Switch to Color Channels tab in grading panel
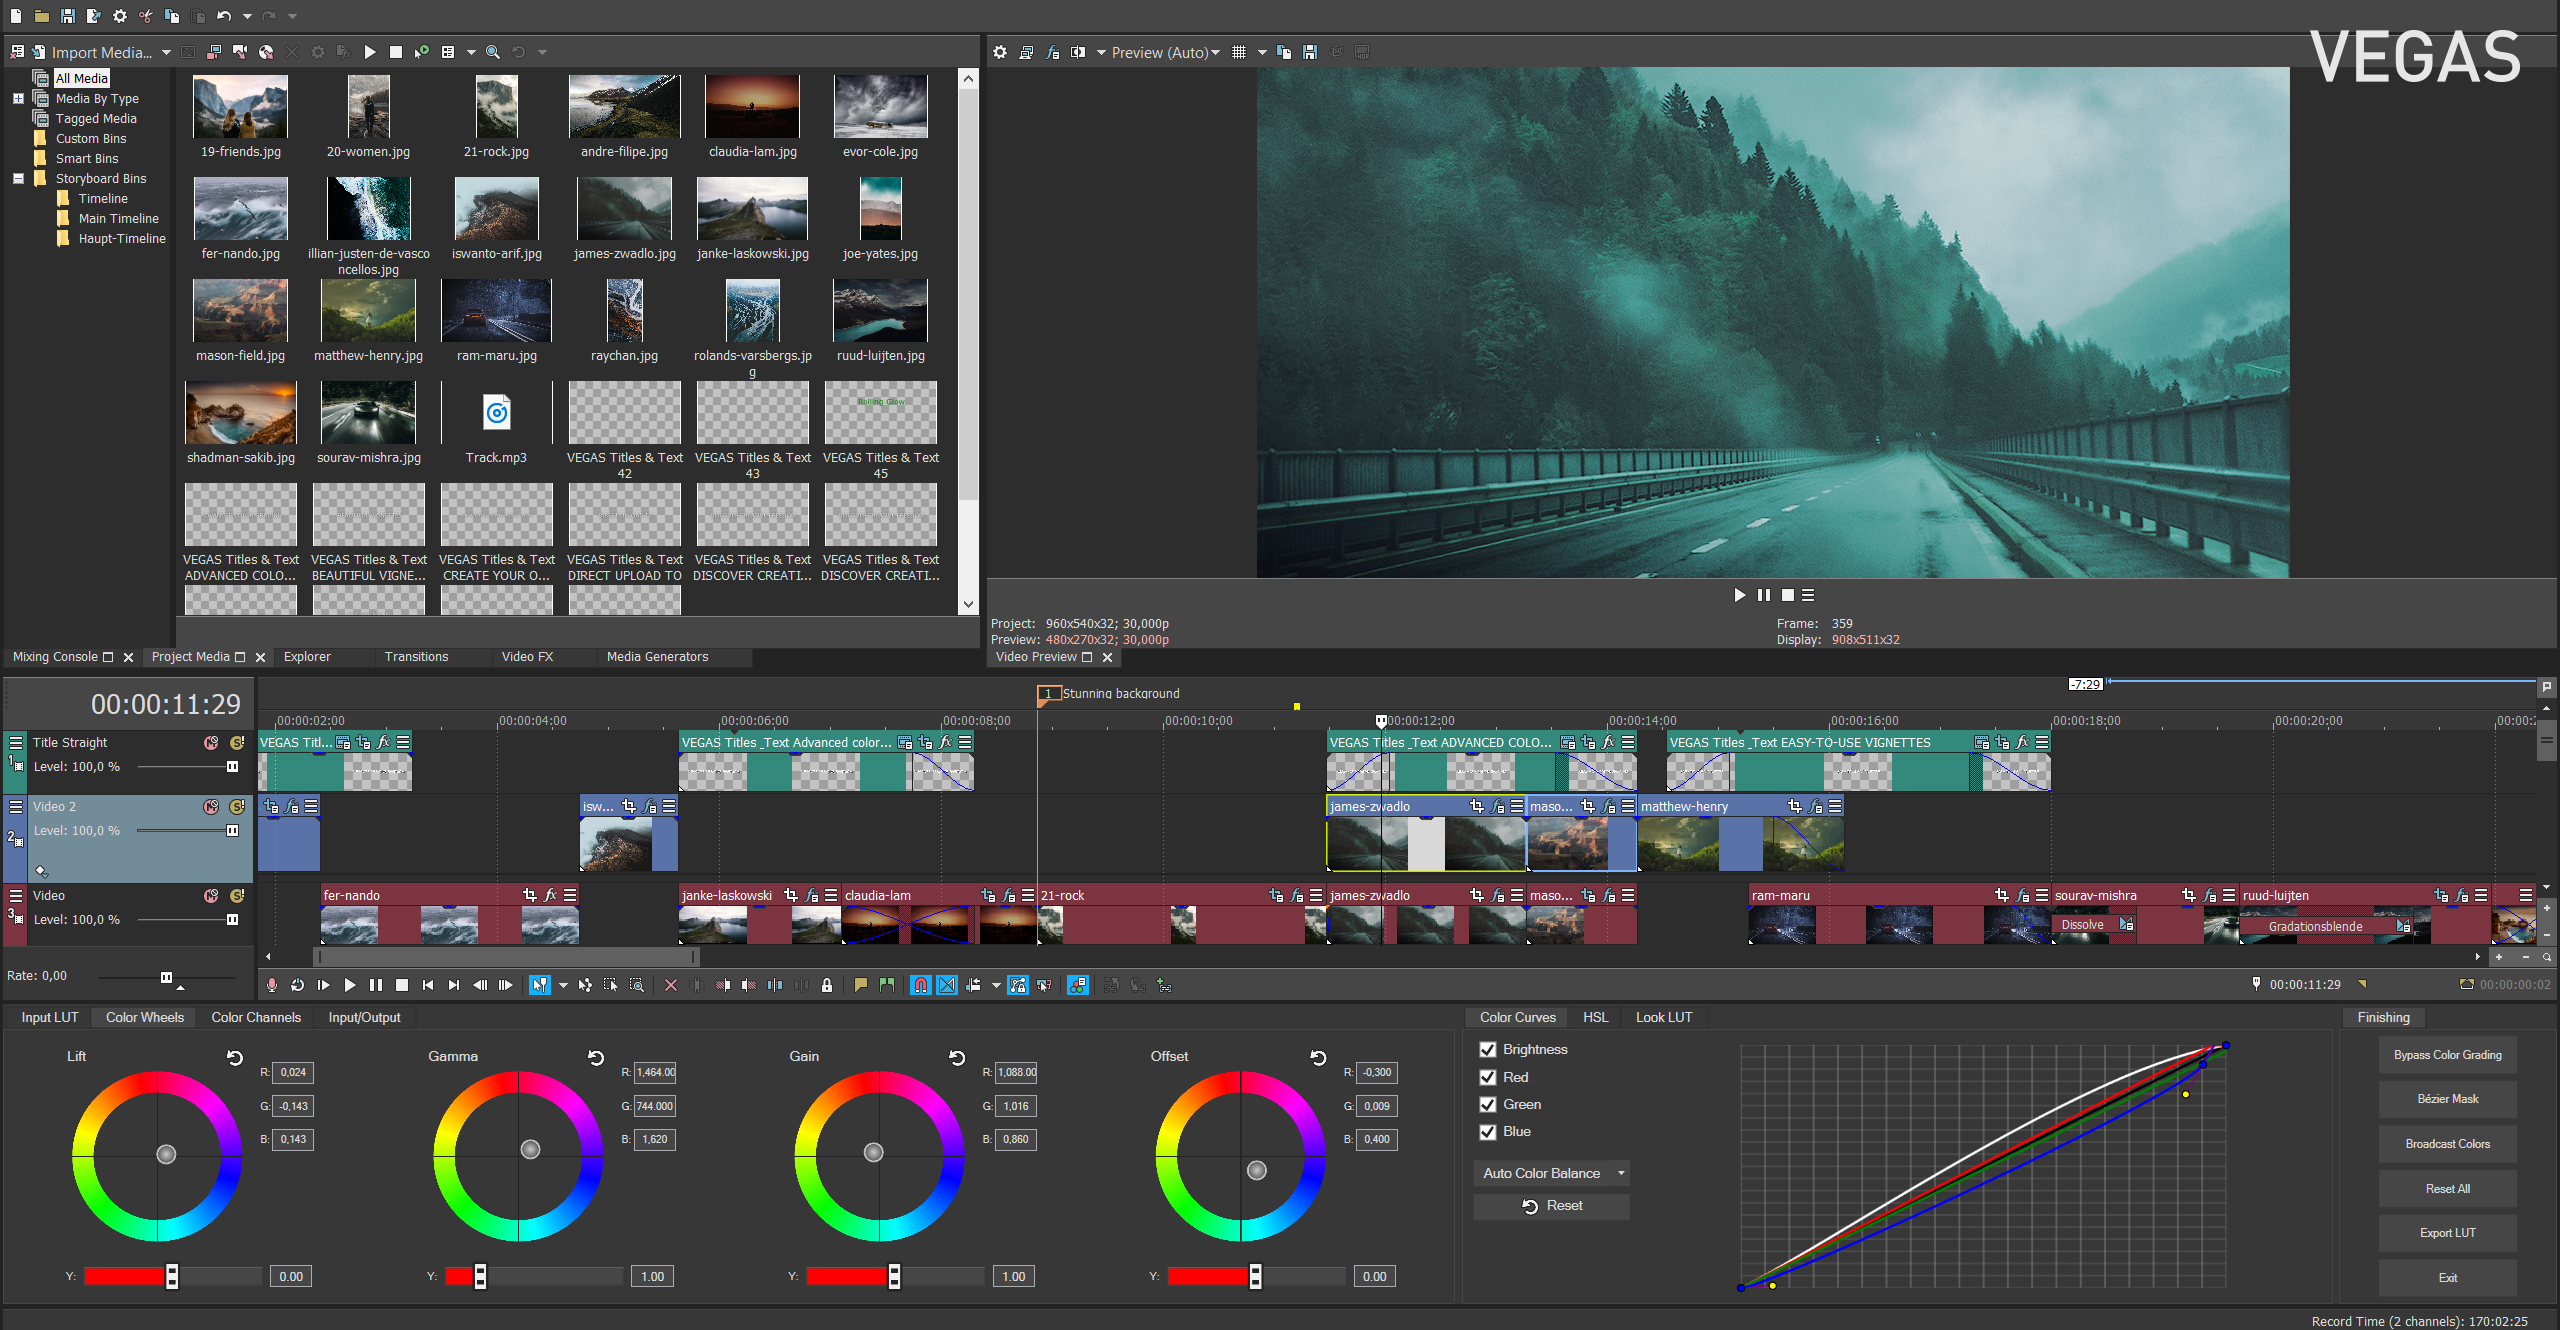This screenshot has width=2560, height=1330. coord(257,1015)
